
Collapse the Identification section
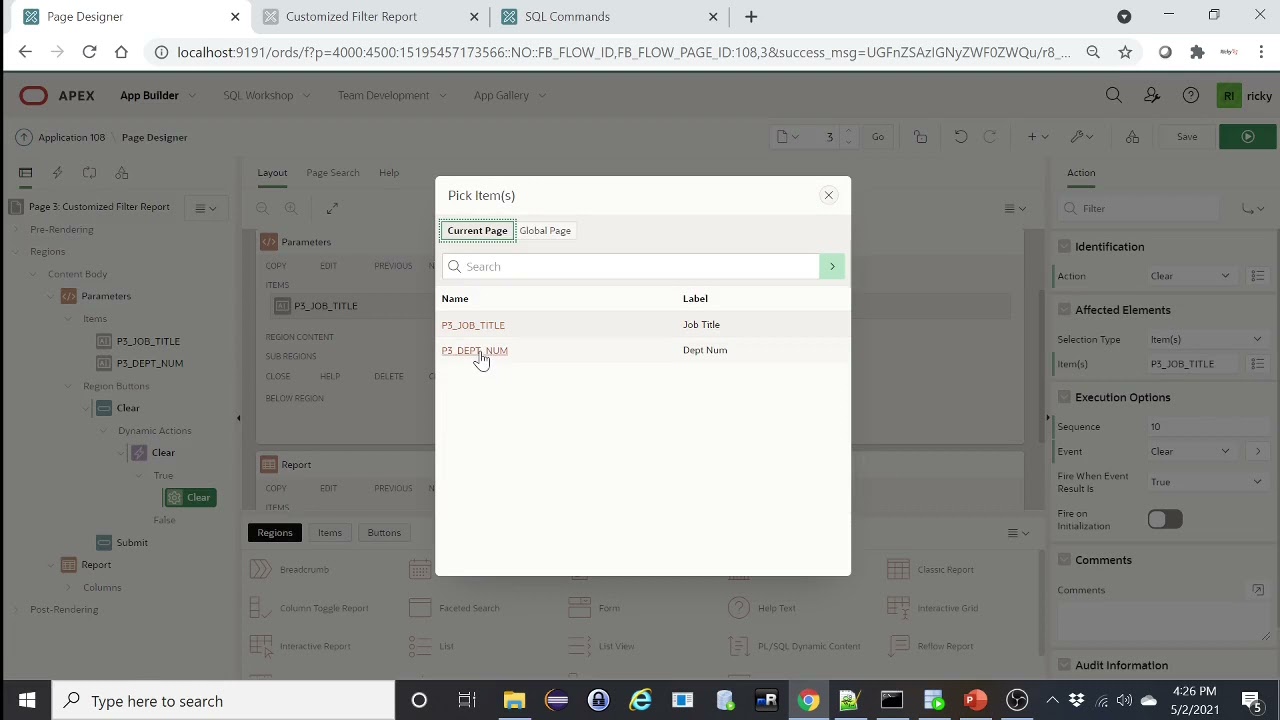click(x=1064, y=247)
